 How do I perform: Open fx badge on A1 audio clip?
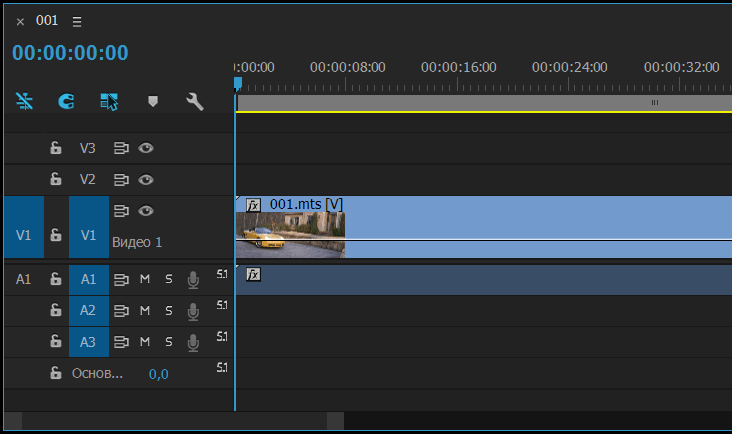(253, 274)
